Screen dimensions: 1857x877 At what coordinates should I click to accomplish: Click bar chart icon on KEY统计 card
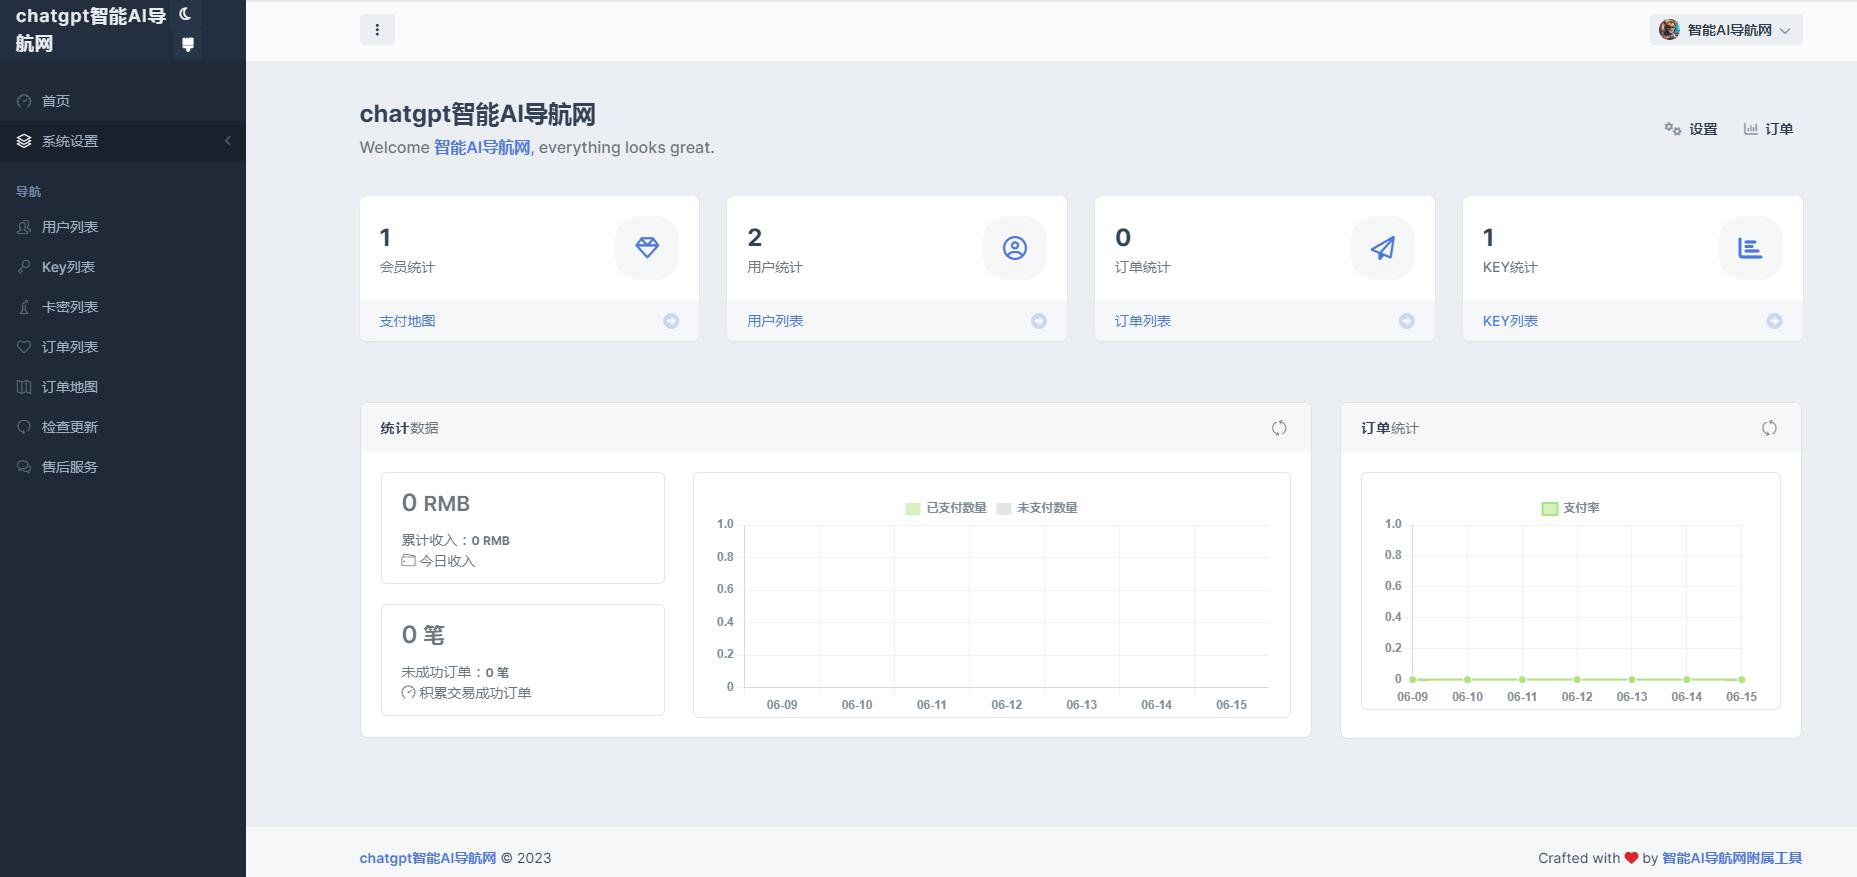pyautogui.click(x=1750, y=248)
